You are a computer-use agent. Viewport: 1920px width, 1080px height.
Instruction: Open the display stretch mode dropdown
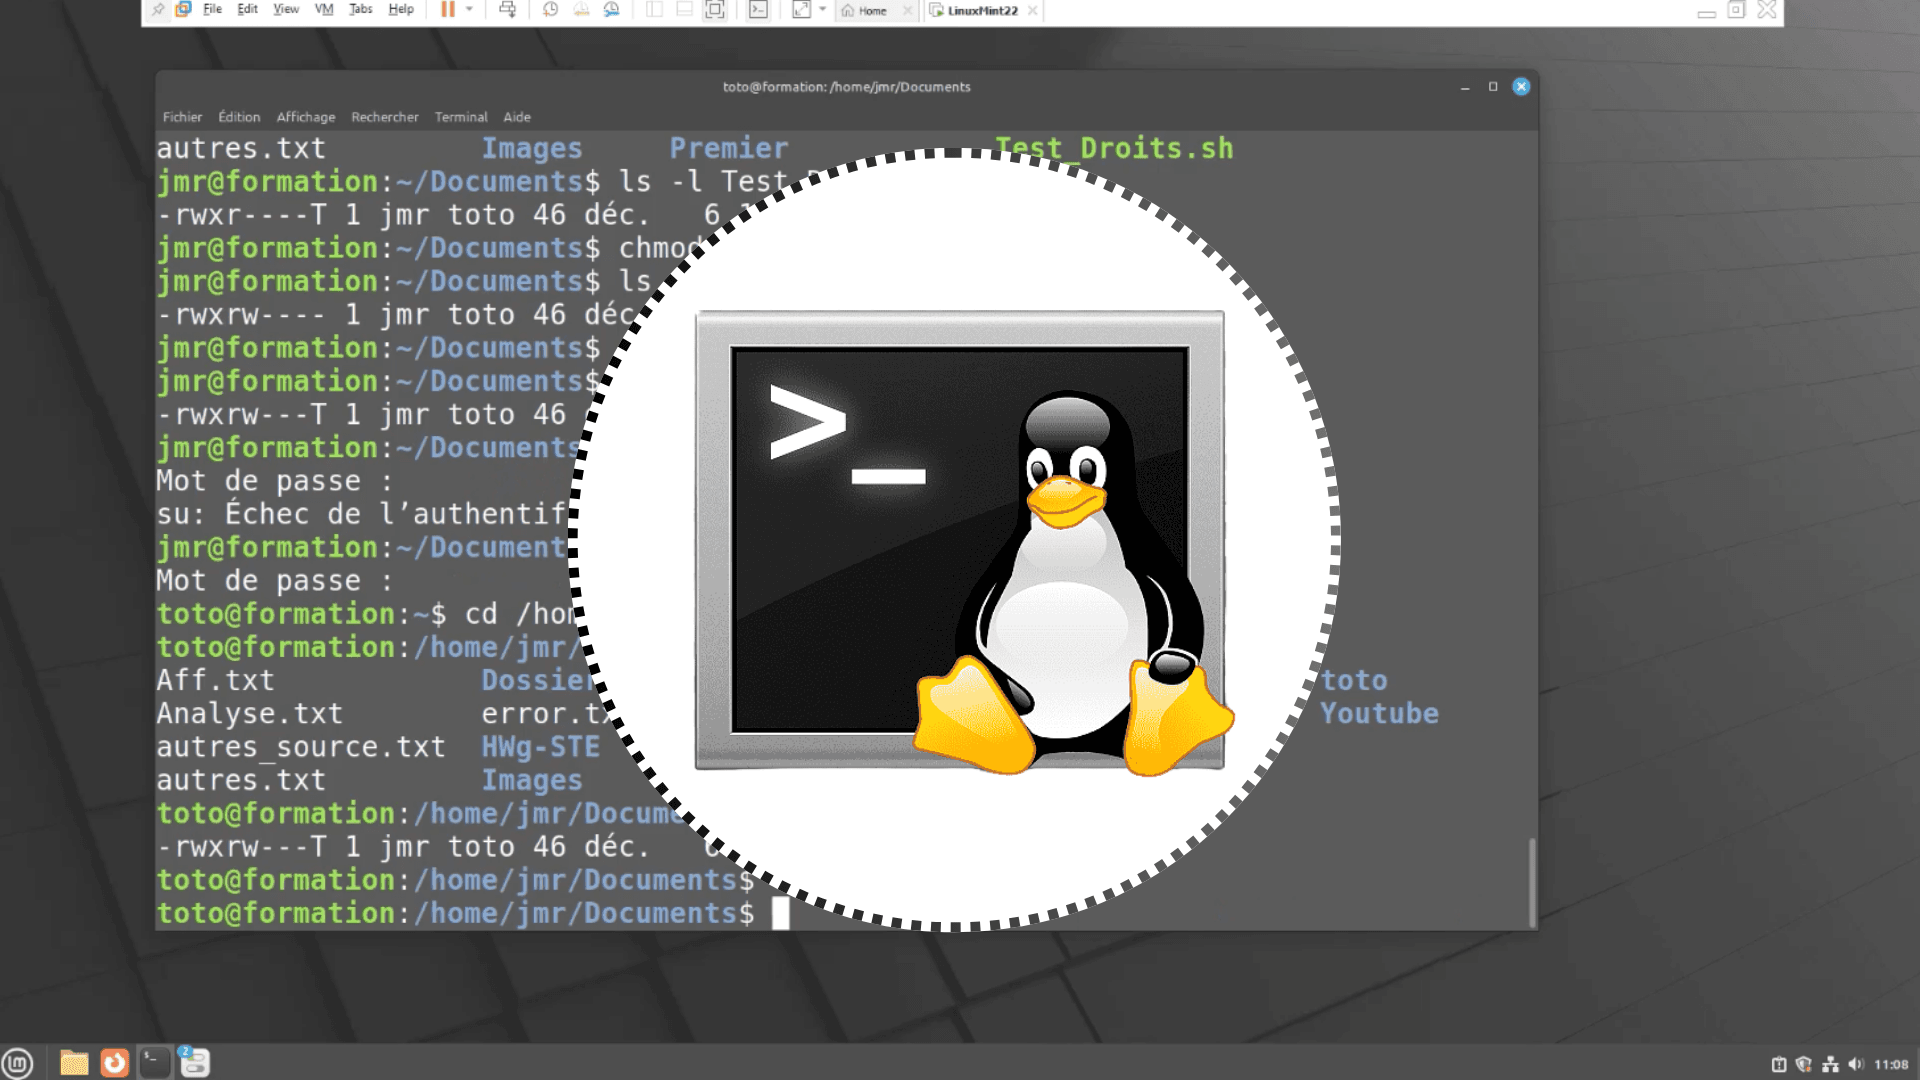[822, 10]
